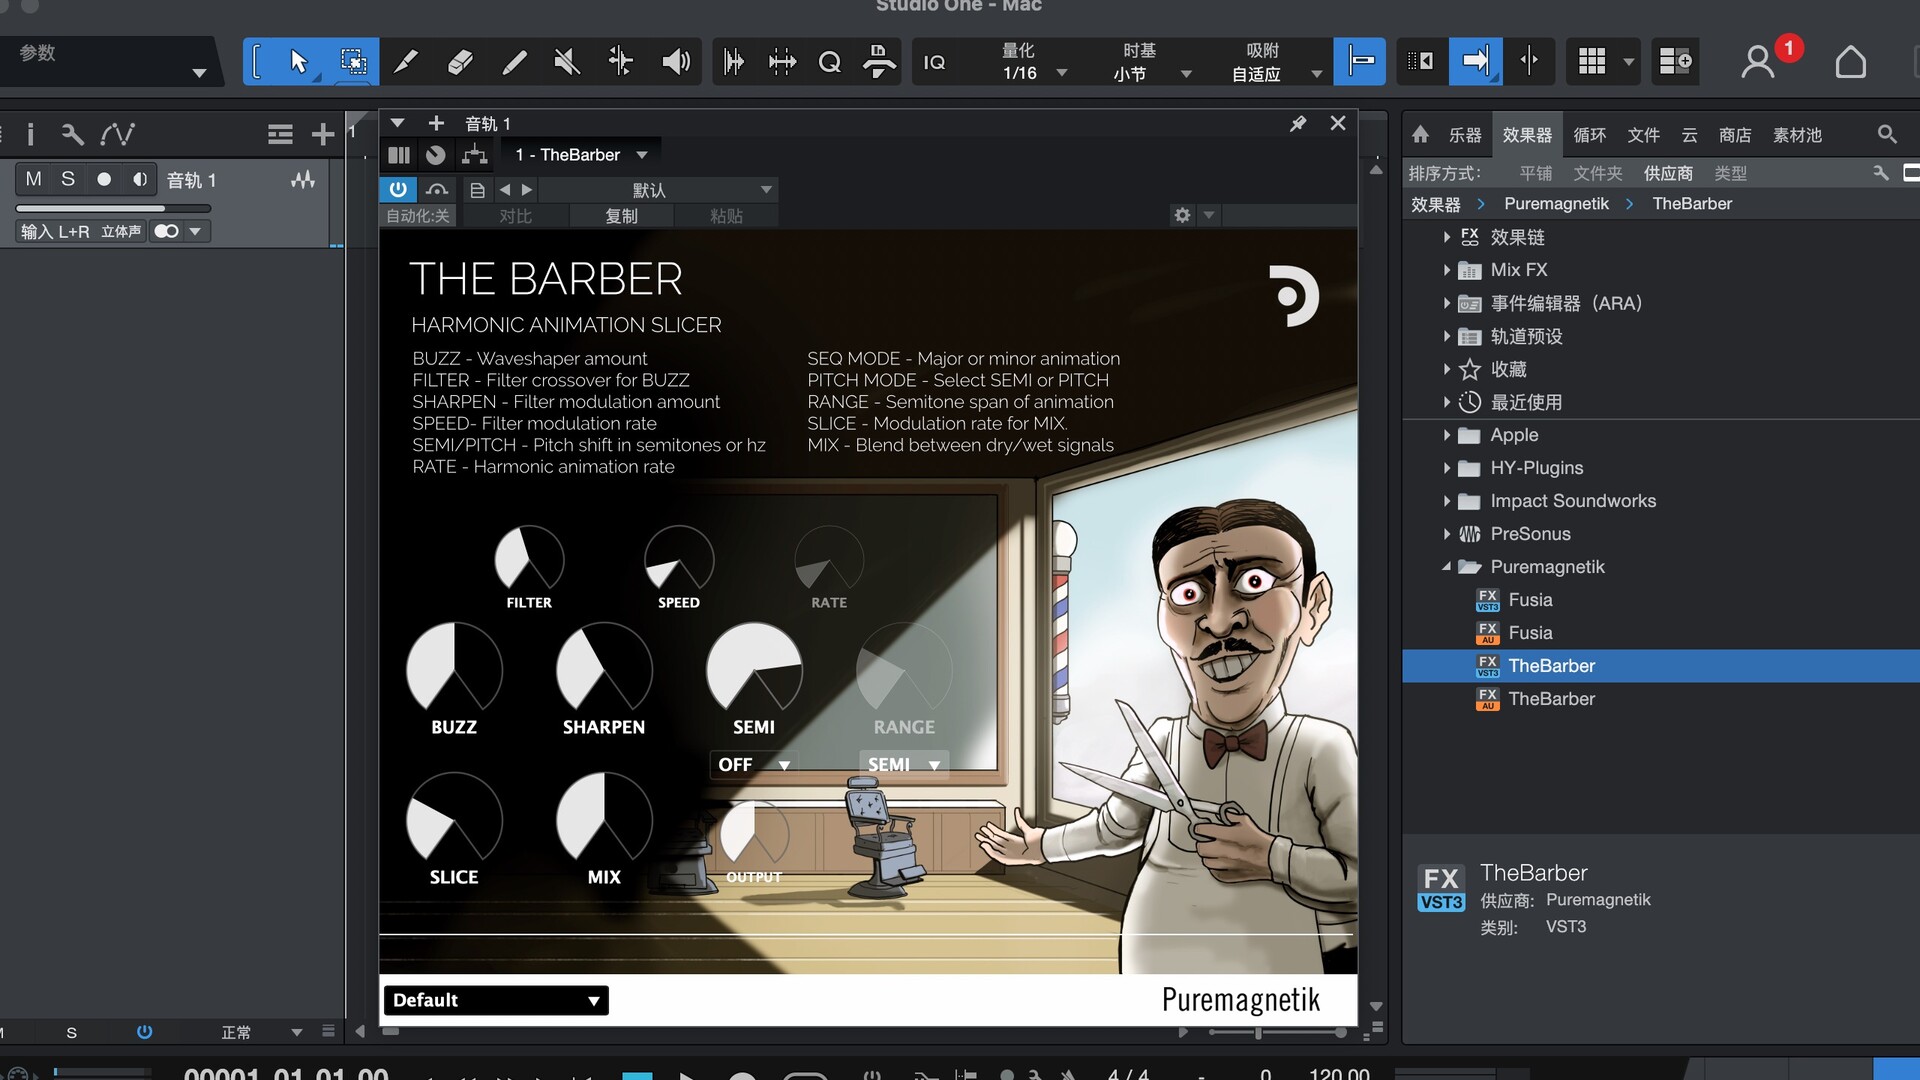Click the 复制 copy button

[x=621, y=216]
